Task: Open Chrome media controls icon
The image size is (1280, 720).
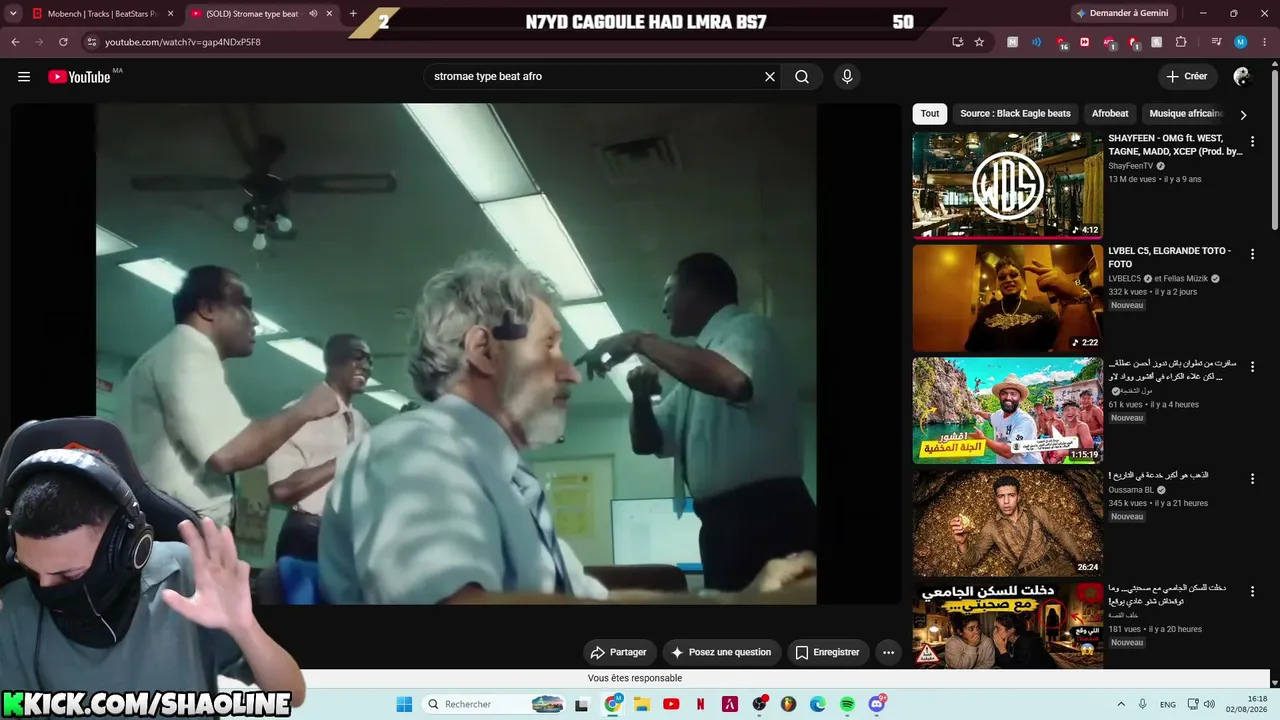Action: pyautogui.click(x=1216, y=42)
